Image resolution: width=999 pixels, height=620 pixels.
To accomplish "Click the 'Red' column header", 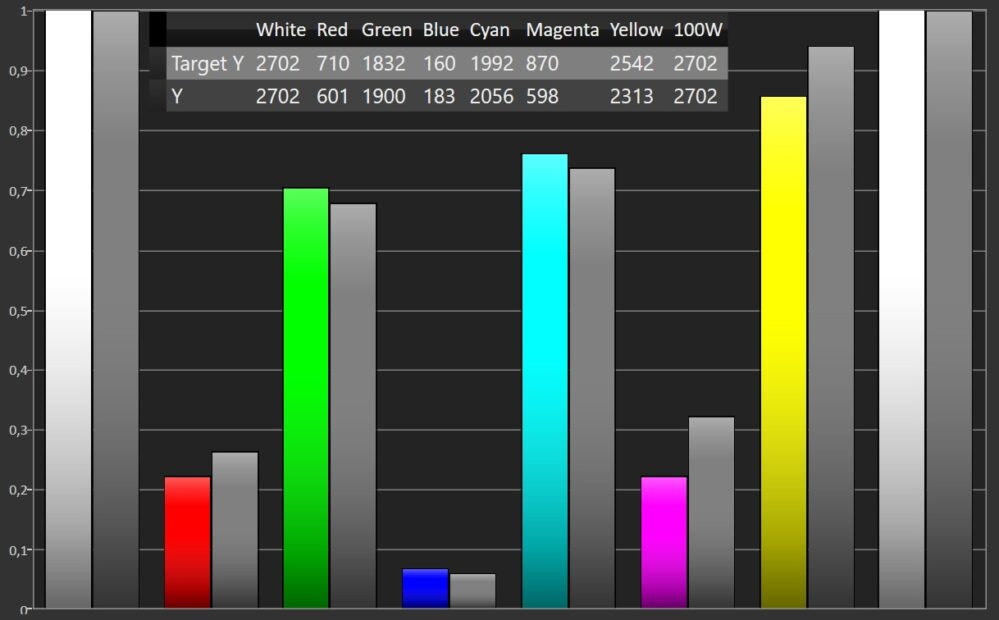I will pyautogui.click(x=332, y=30).
